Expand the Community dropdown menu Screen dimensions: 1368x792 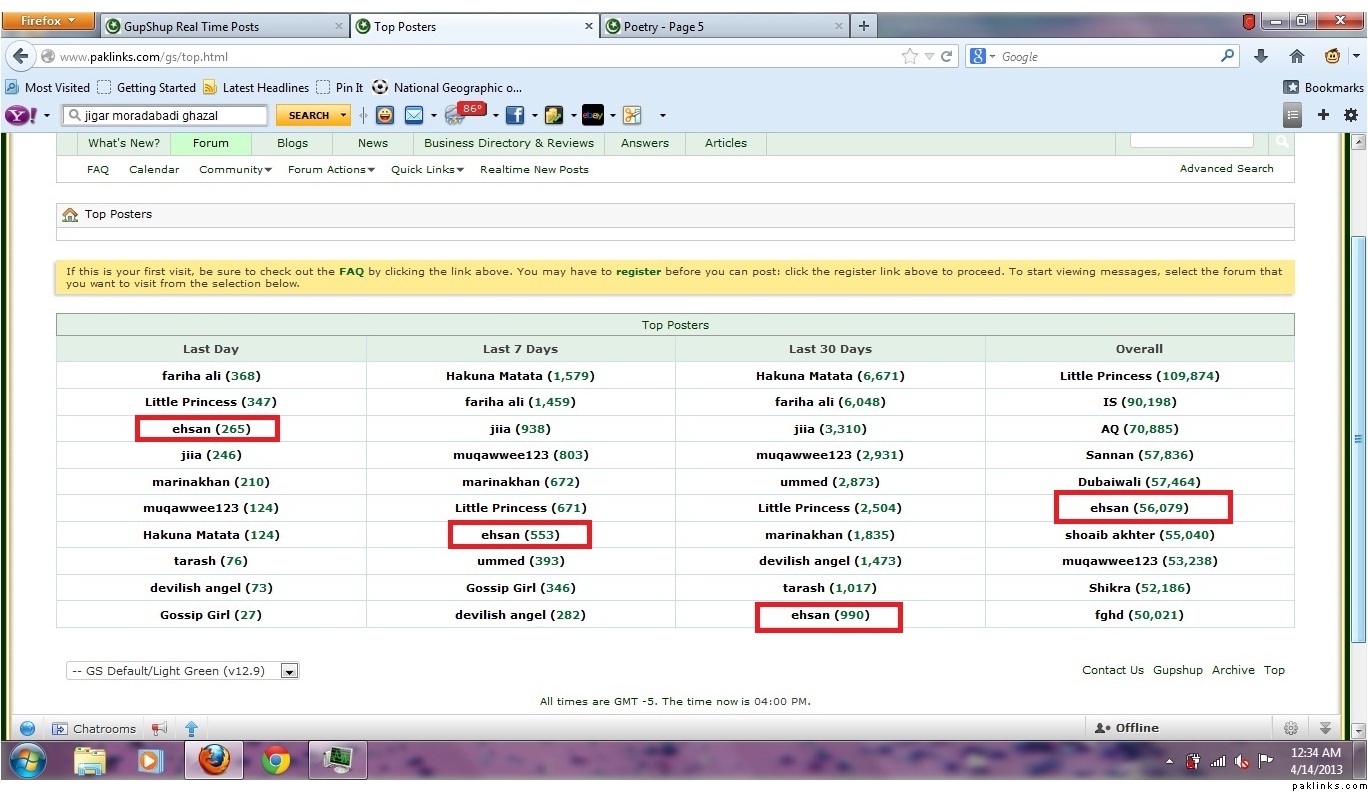coord(235,169)
